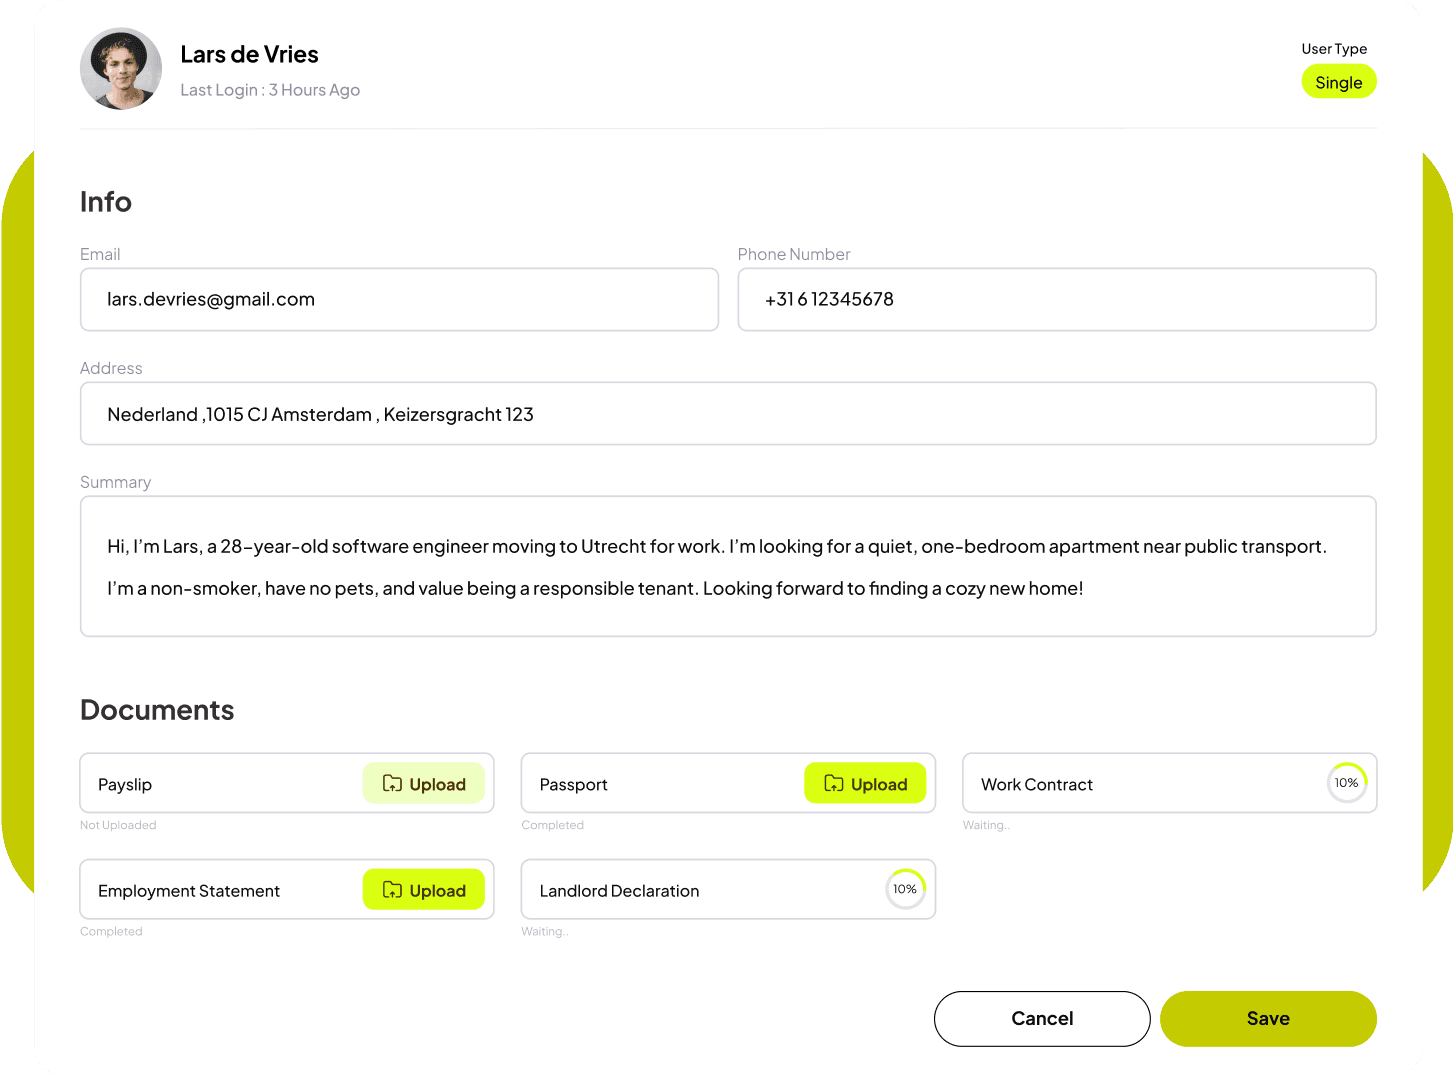Click the Email input field
The width and height of the screenshot is (1453, 1075).
tap(399, 299)
